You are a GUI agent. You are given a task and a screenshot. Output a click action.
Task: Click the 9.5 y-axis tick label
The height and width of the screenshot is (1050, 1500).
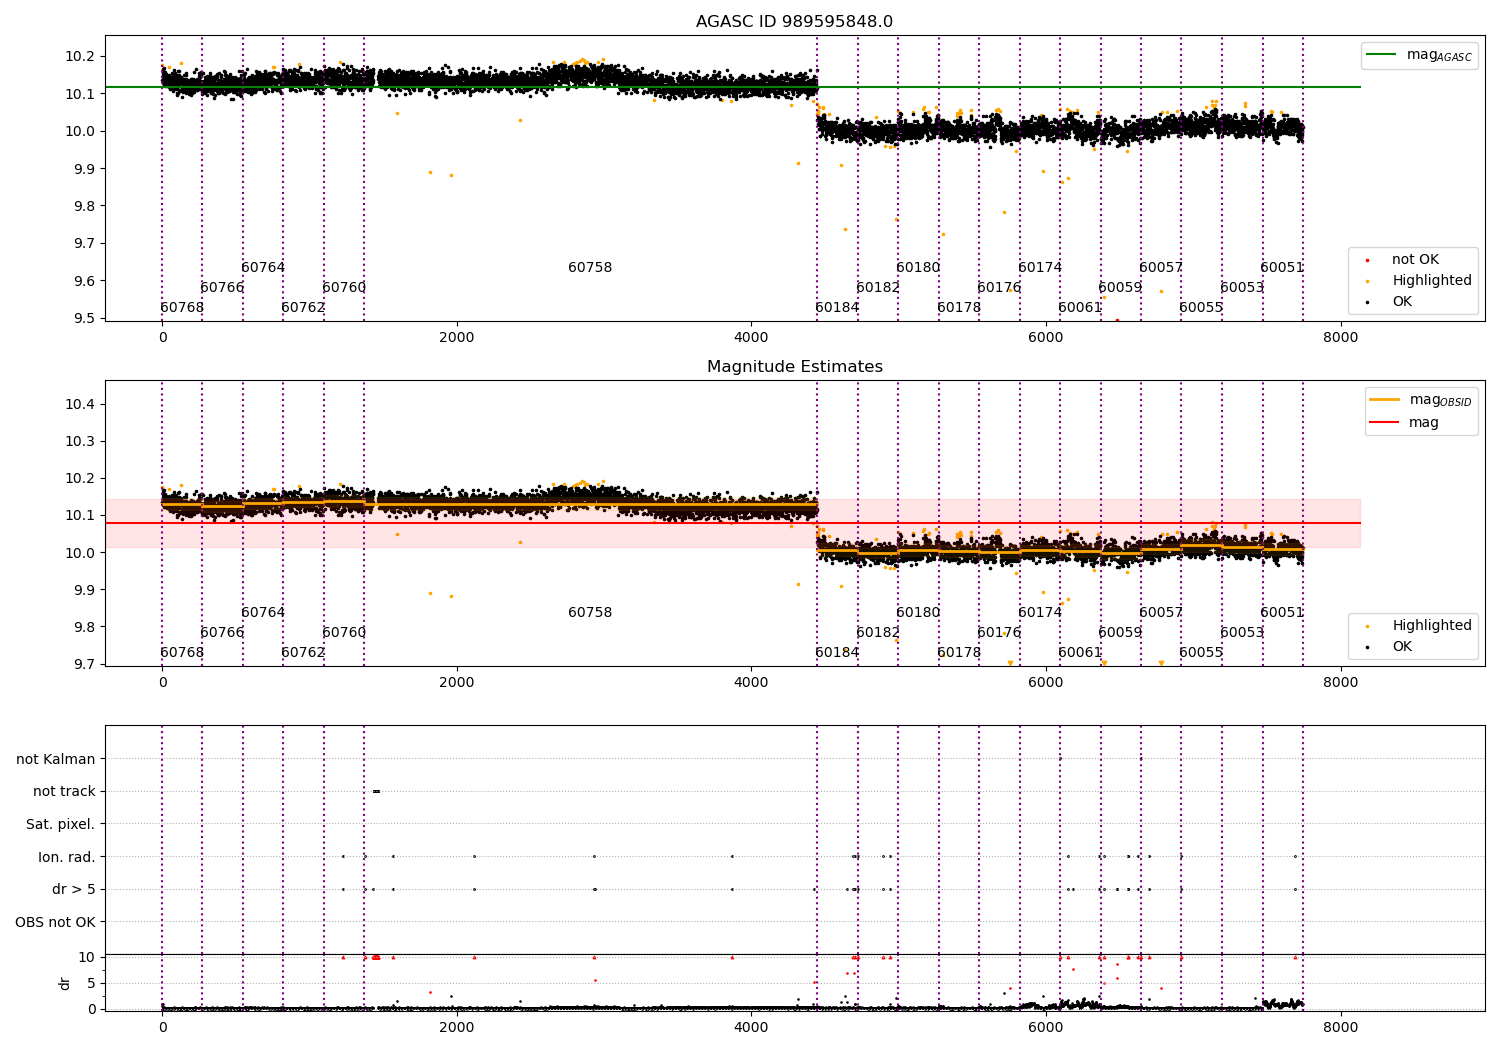pyautogui.click(x=82, y=318)
